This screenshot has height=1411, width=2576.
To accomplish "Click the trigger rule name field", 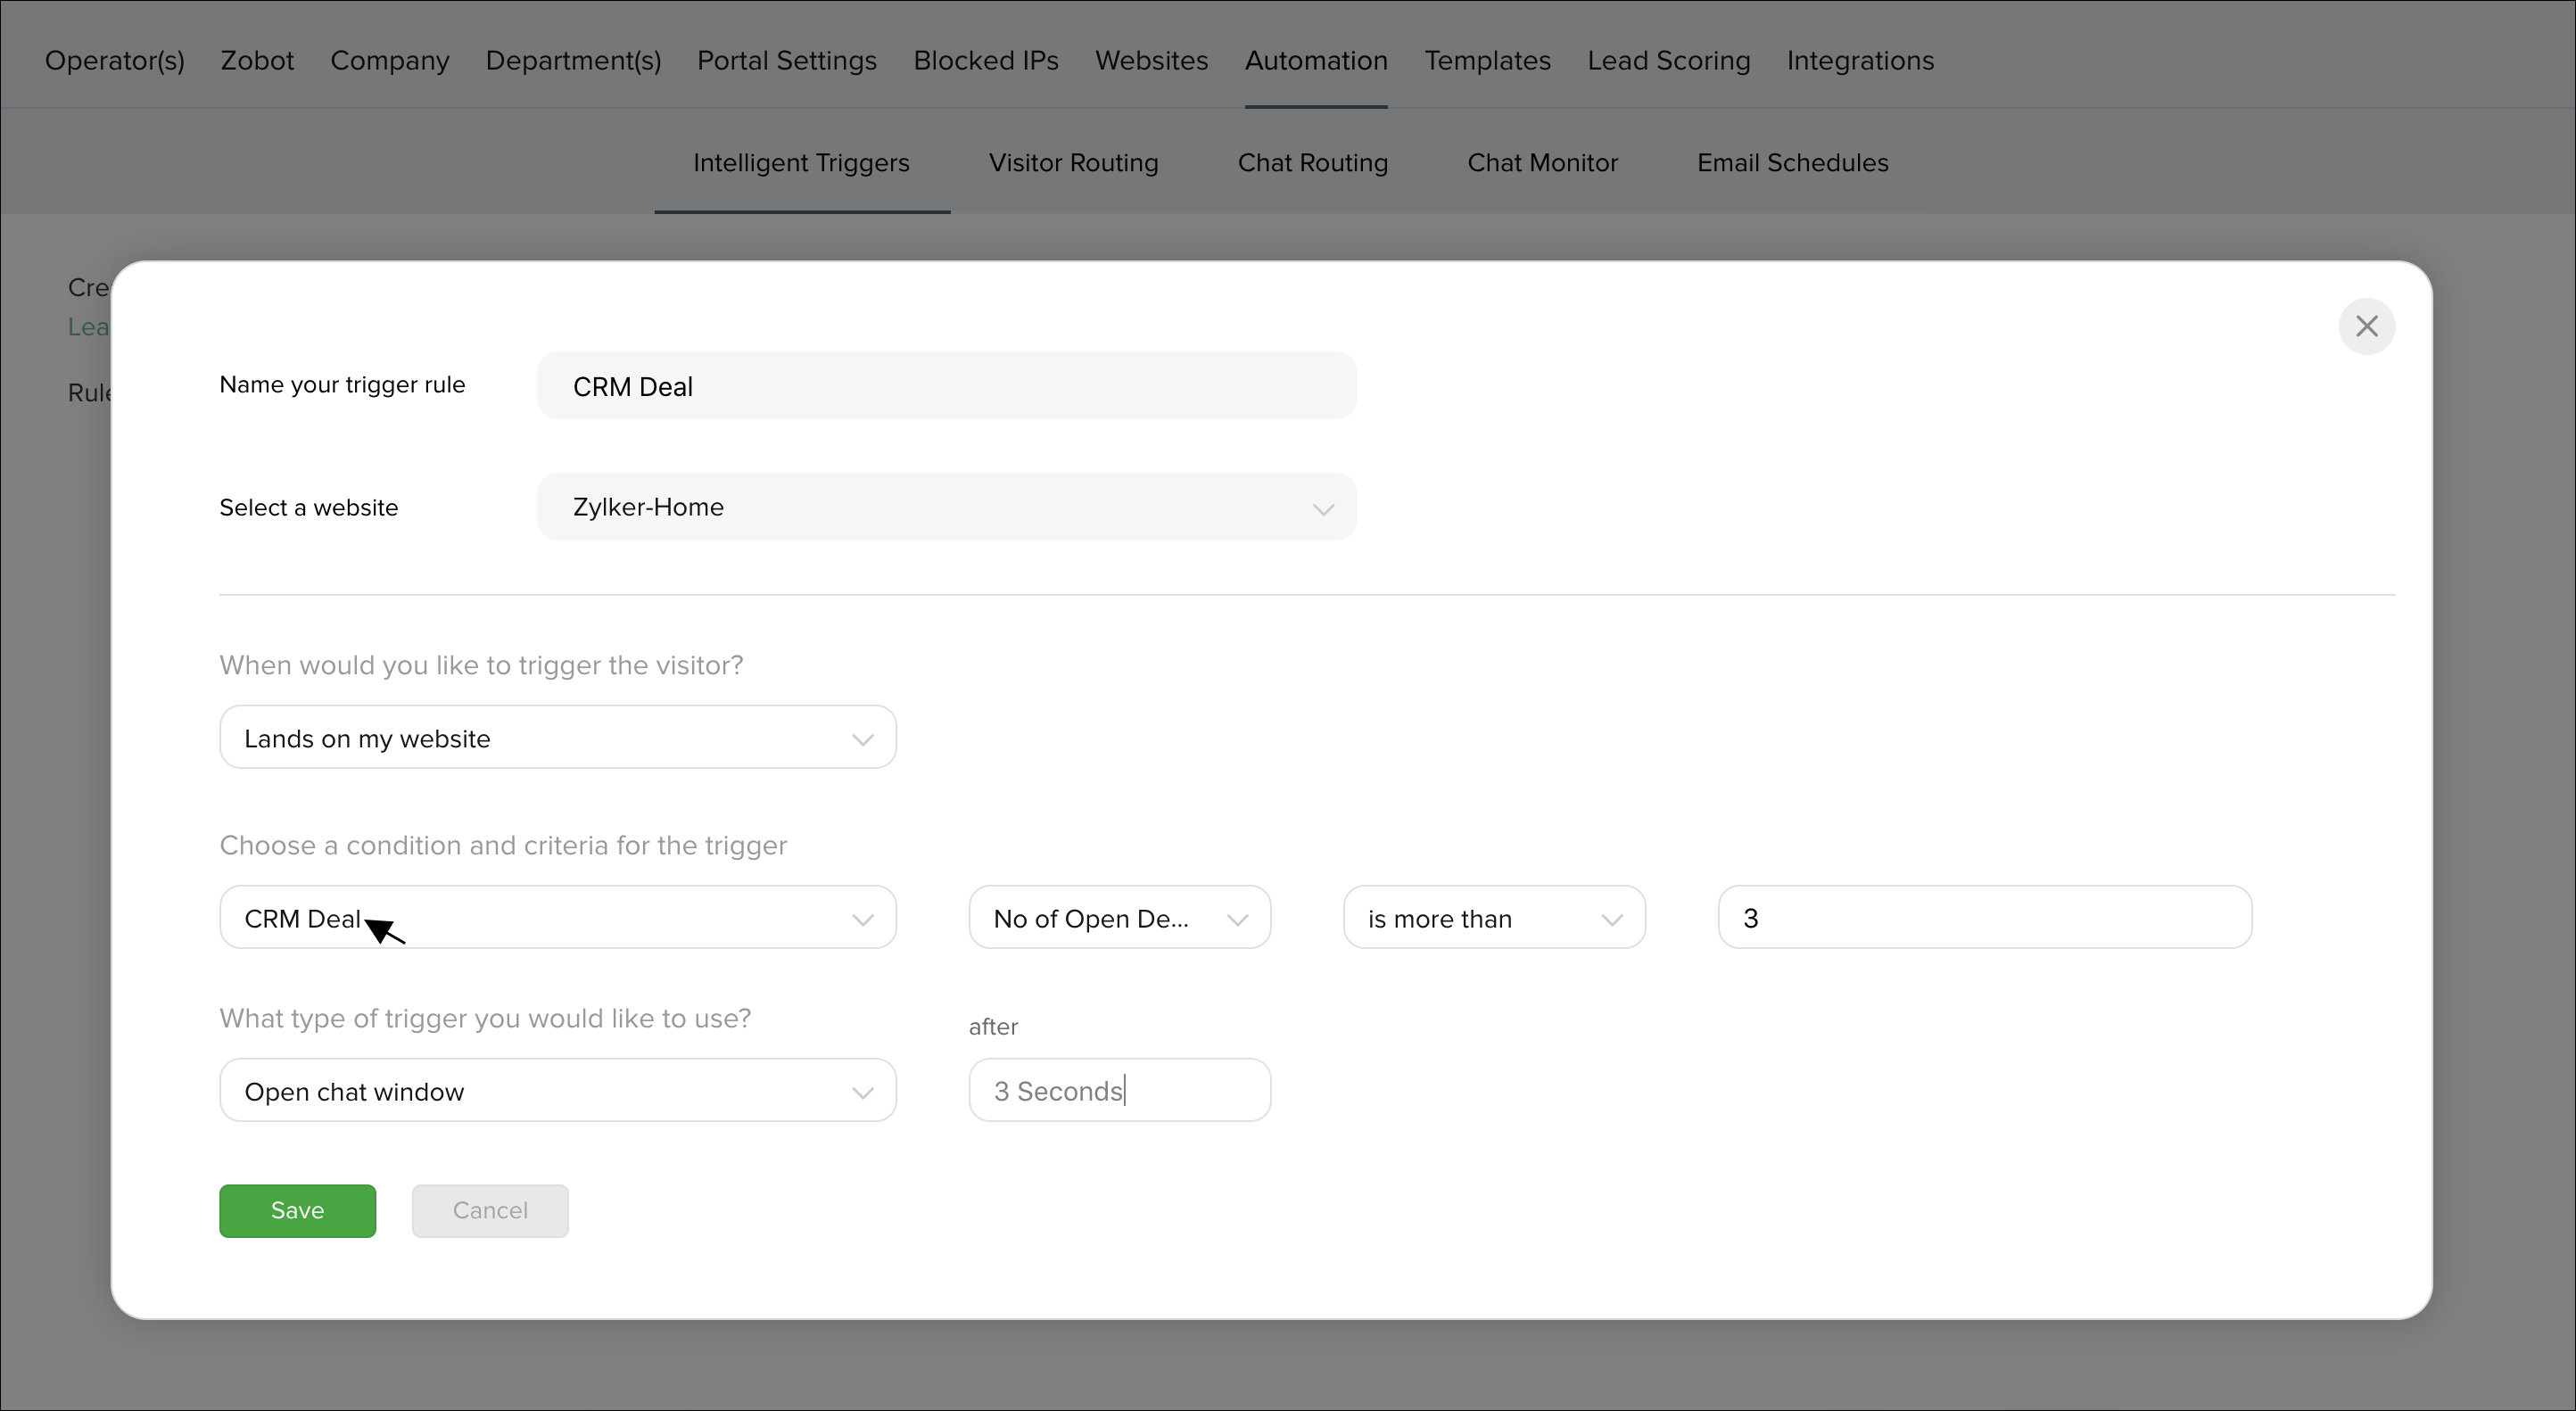I will 946,386.
